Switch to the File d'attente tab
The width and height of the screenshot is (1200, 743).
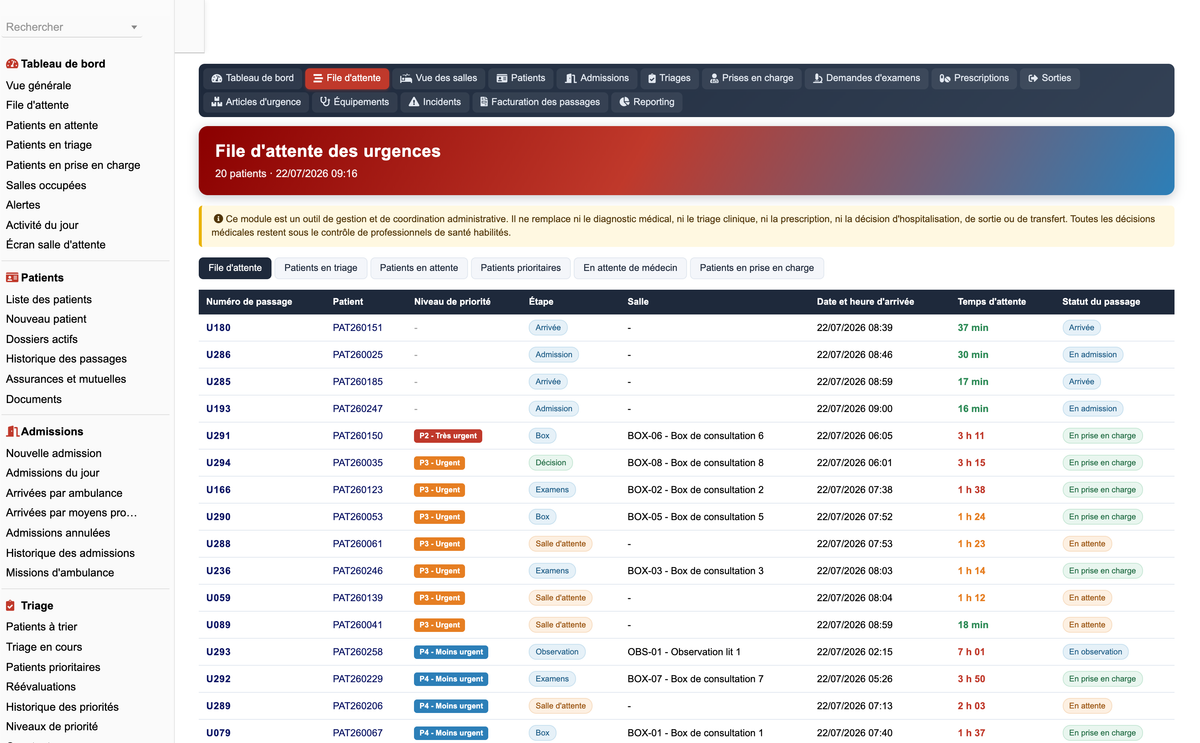(x=235, y=268)
